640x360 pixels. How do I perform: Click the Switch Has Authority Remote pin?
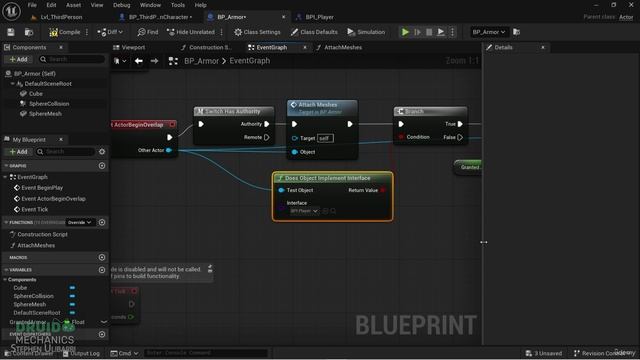pyautogui.click(x=267, y=137)
